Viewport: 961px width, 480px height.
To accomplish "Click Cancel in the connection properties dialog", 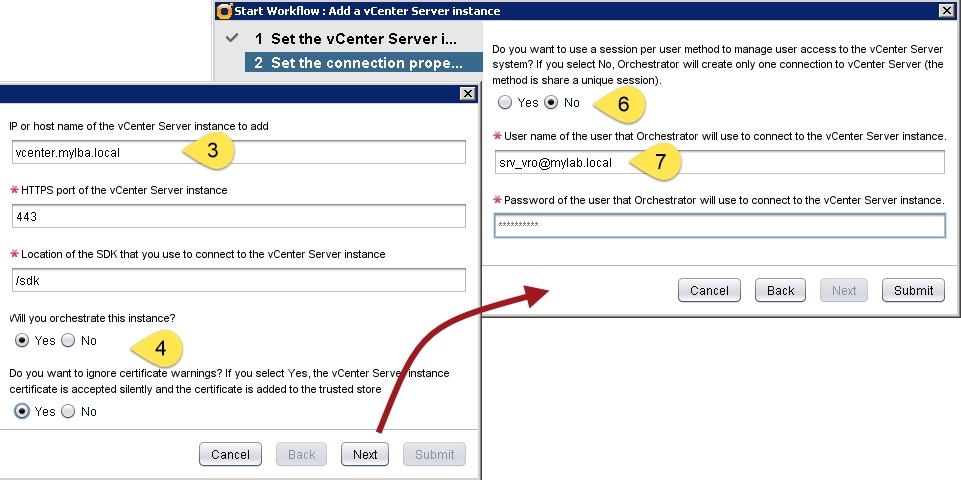I will coord(709,291).
